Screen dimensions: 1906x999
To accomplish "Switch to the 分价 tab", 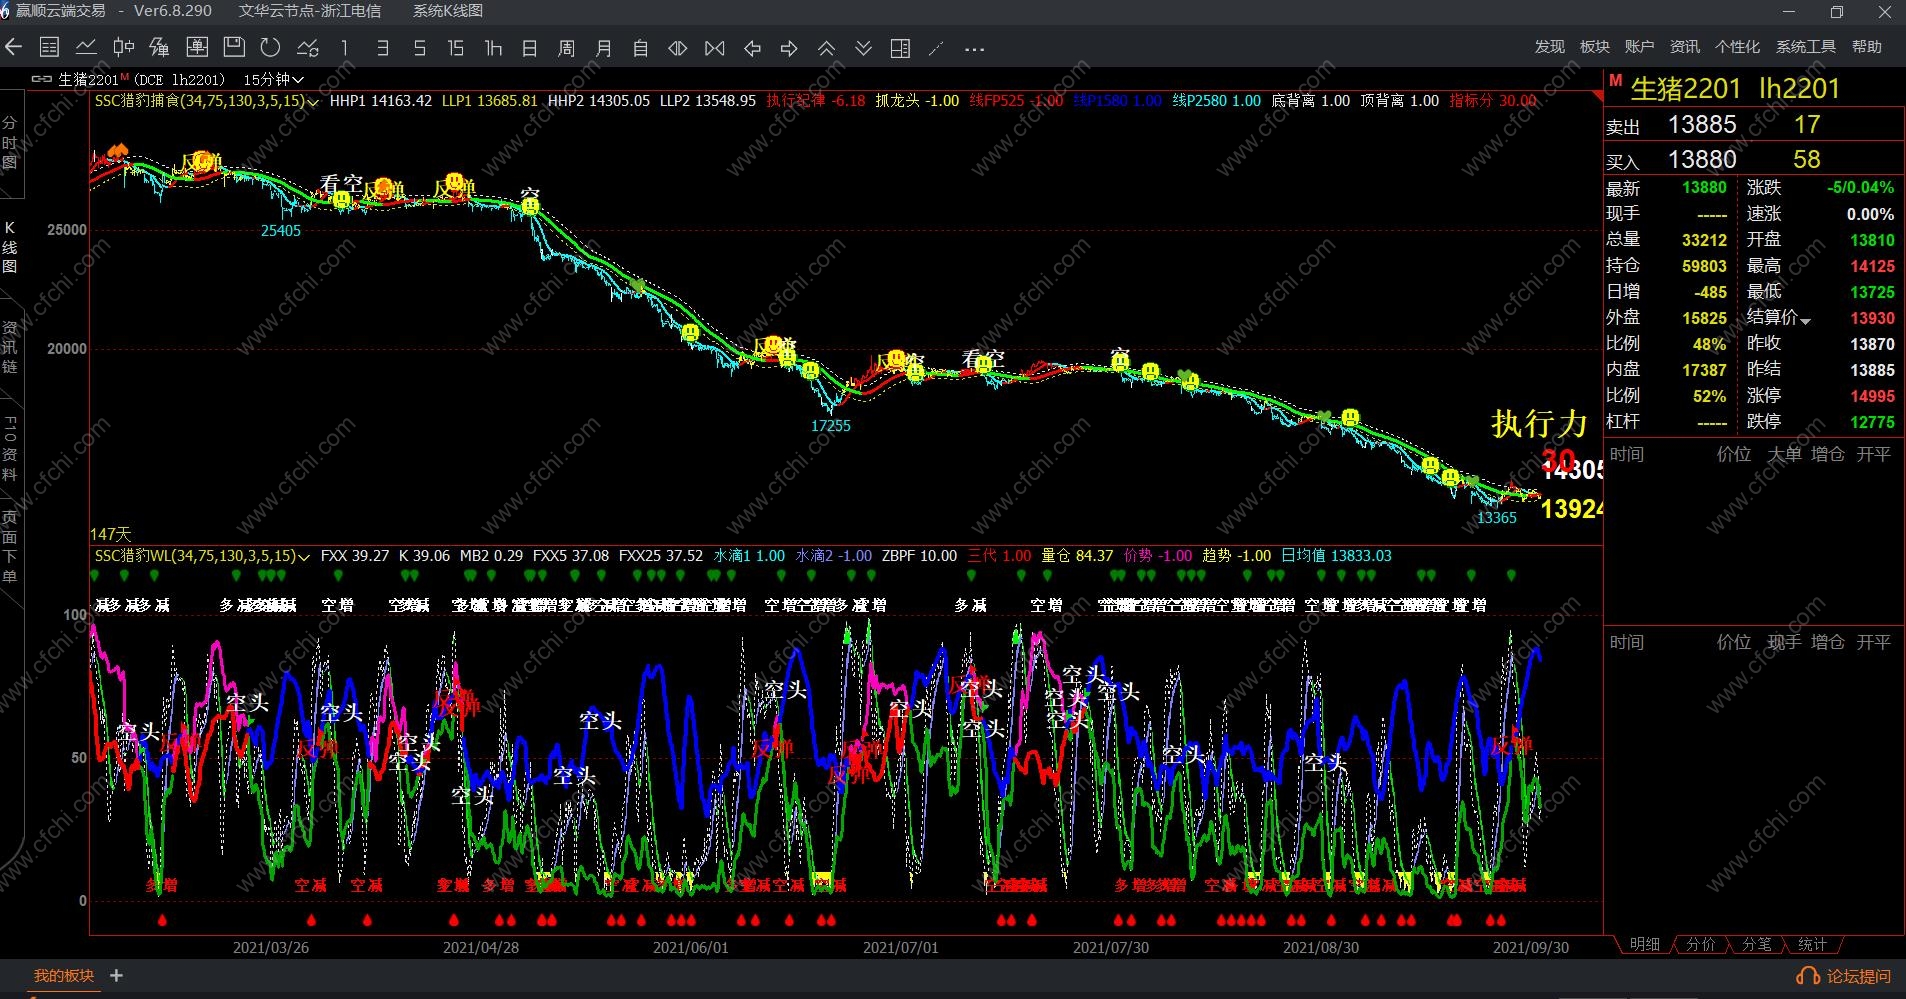I will pos(1700,944).
